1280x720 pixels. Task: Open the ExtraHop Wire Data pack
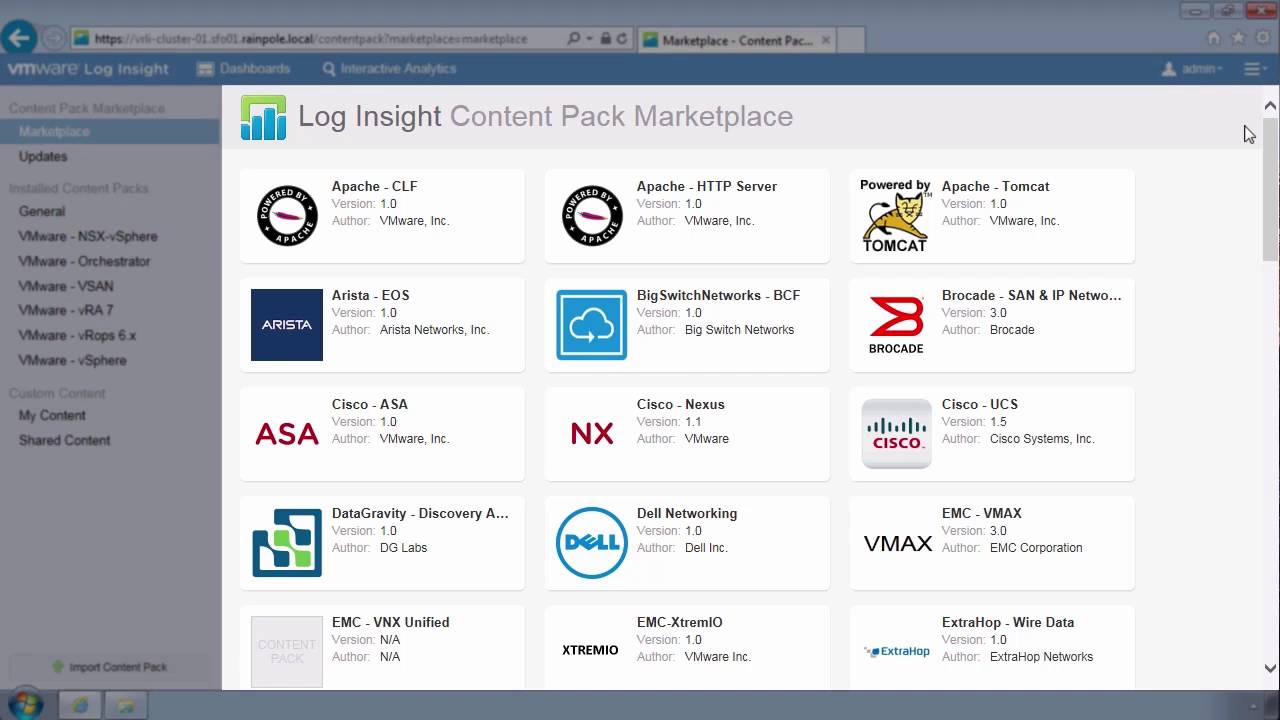click(992, 640)
